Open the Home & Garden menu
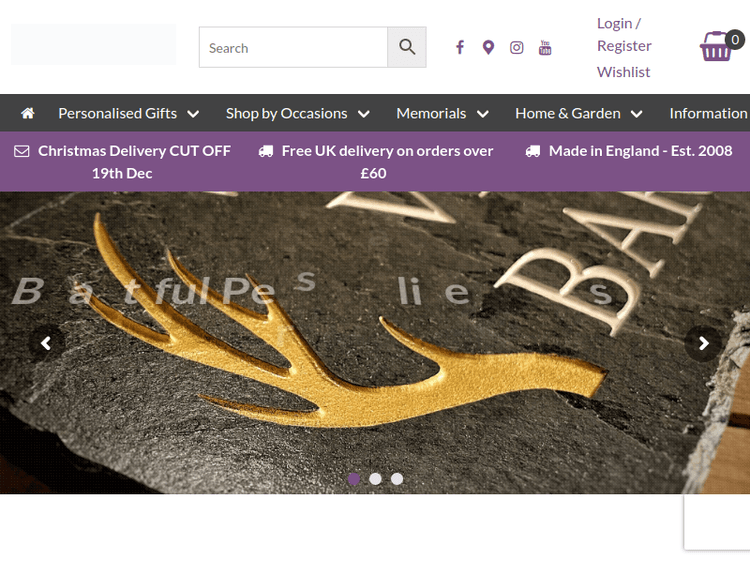Viewport: 750px width, 563px height. click(x=578, y=113)
